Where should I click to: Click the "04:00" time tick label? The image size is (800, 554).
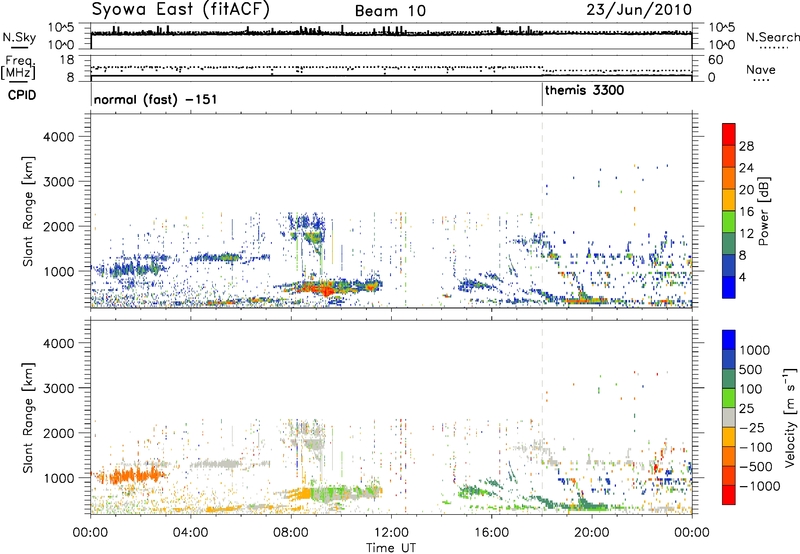[190, 533]
